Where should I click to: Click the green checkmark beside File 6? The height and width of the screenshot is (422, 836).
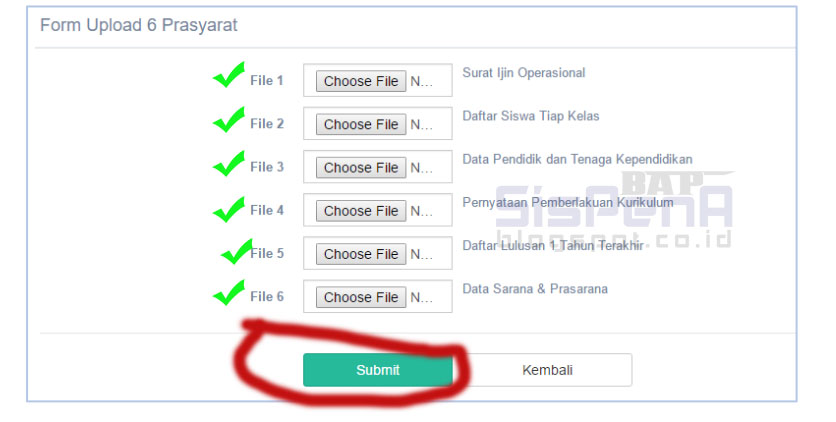(229, 293)
